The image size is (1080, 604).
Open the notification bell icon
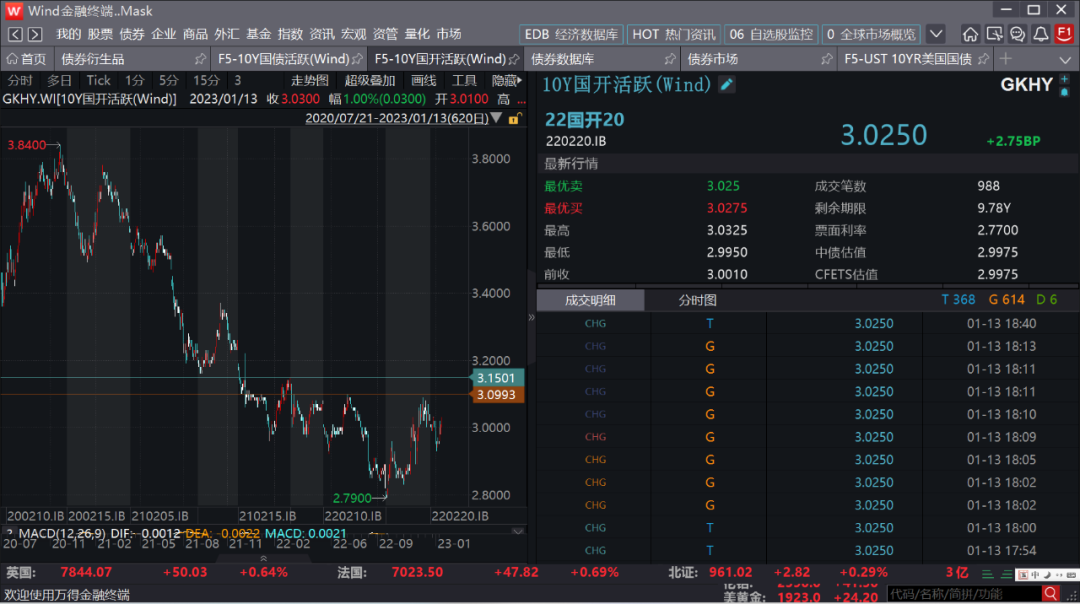1041,34
